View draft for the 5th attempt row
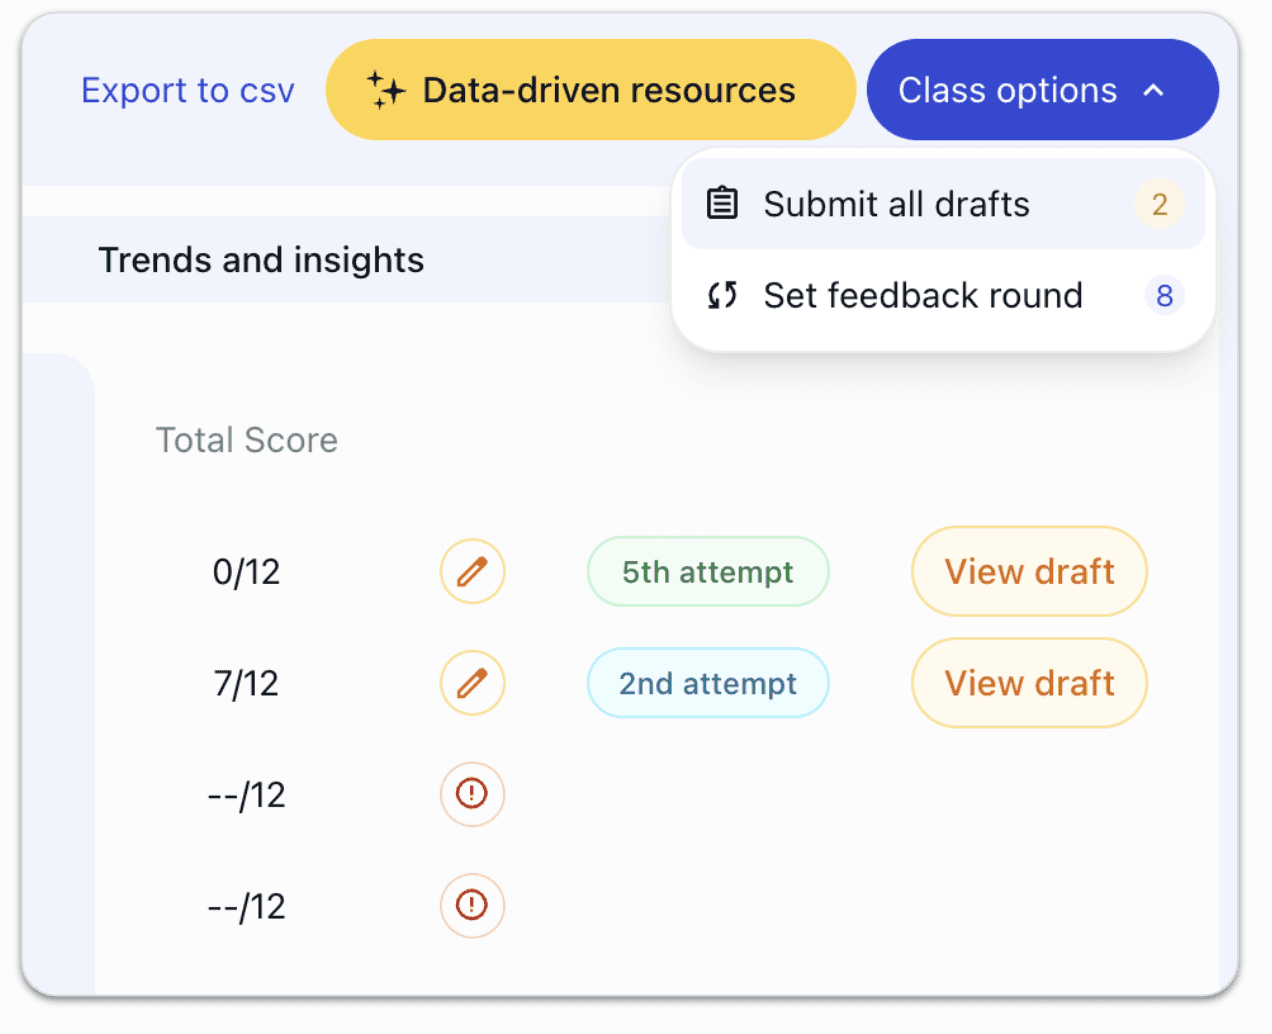 (x=1029, y=572)
